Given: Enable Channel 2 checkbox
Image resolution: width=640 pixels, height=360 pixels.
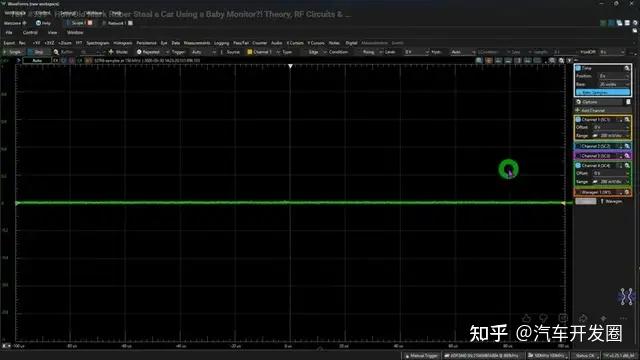Looking at the screenshot, I should [578, 146].
